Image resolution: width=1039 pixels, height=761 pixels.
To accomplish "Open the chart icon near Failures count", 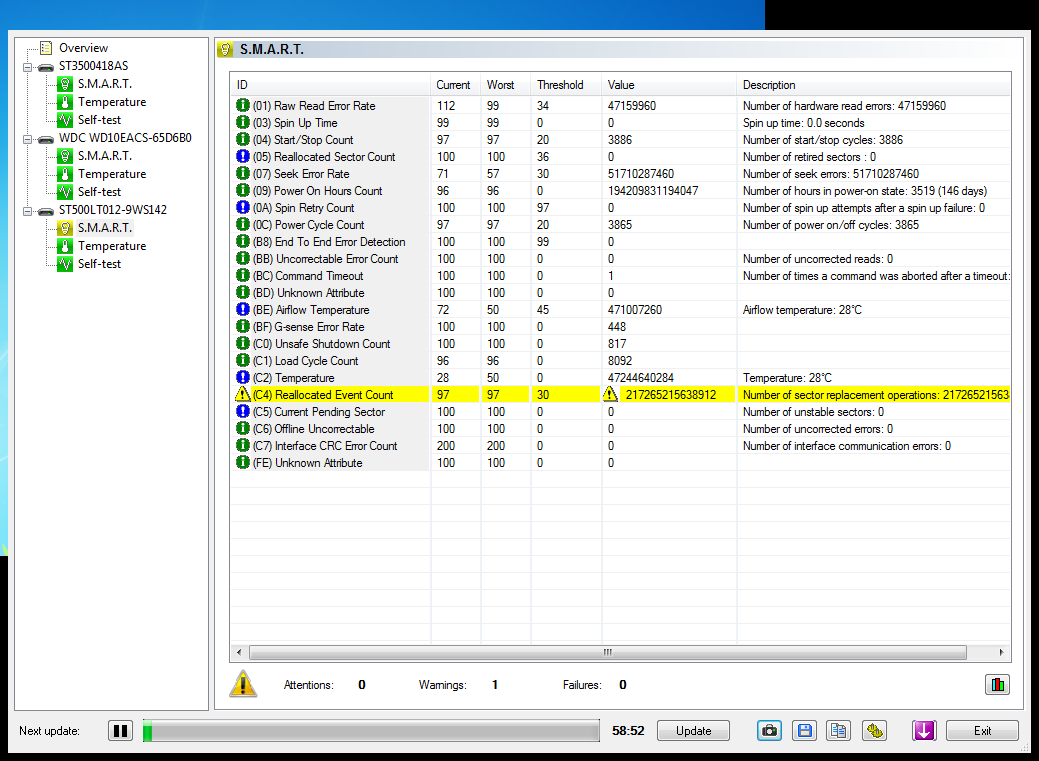I will tap(997, 685).
